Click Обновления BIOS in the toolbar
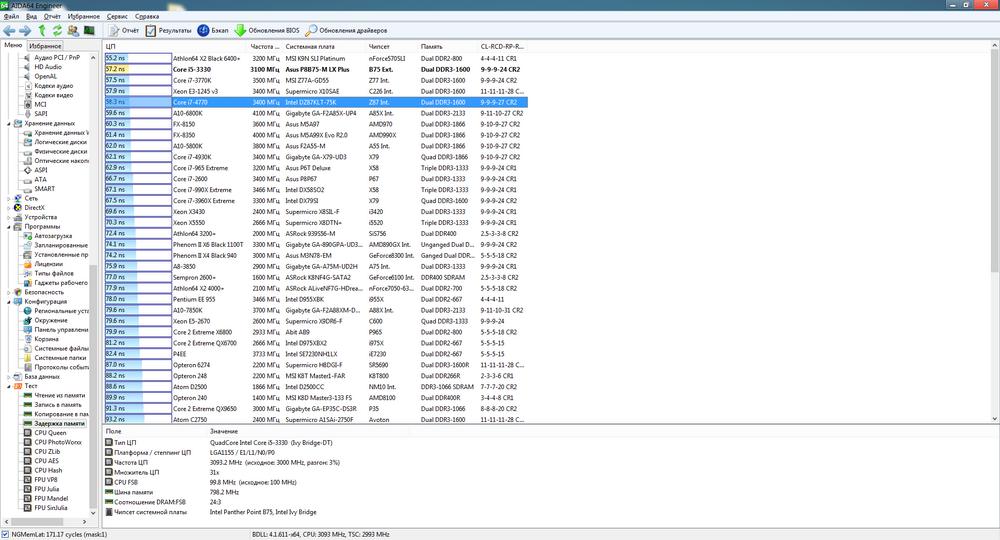The image size is (1000, 540). (267, 31)
